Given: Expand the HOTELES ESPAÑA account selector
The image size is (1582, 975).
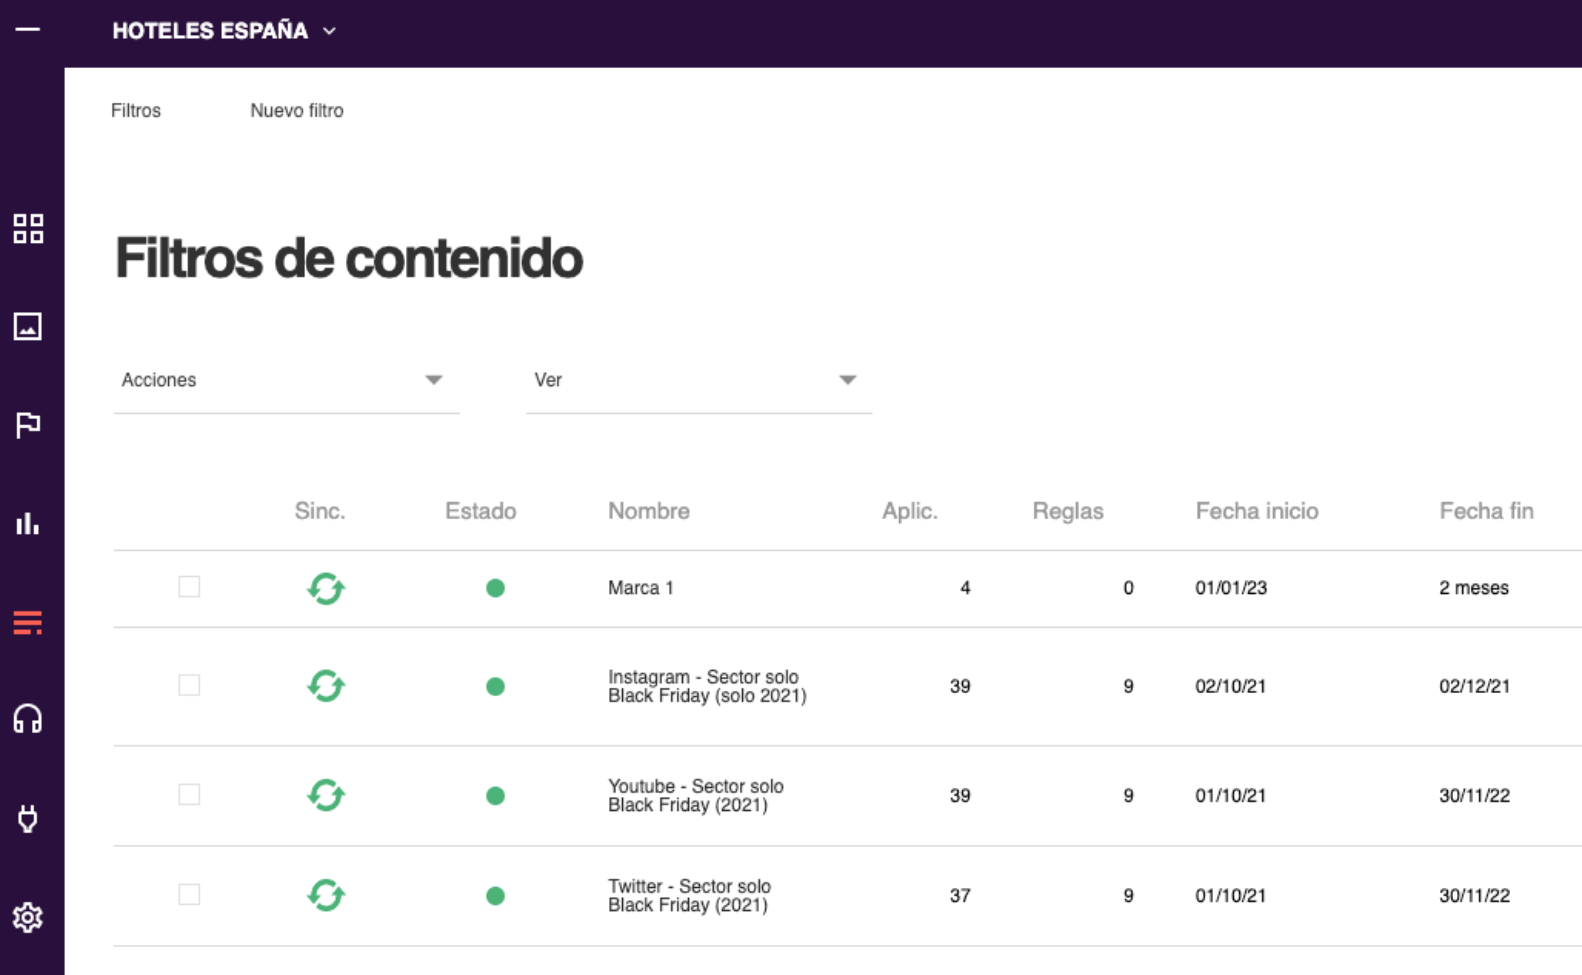Looking at the screenshot, I should 224,31.
